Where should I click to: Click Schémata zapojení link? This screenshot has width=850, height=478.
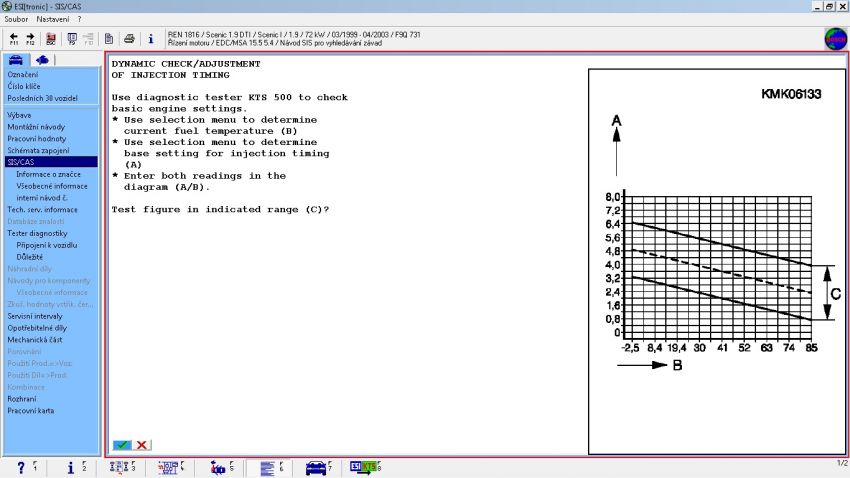pos(38,150)
